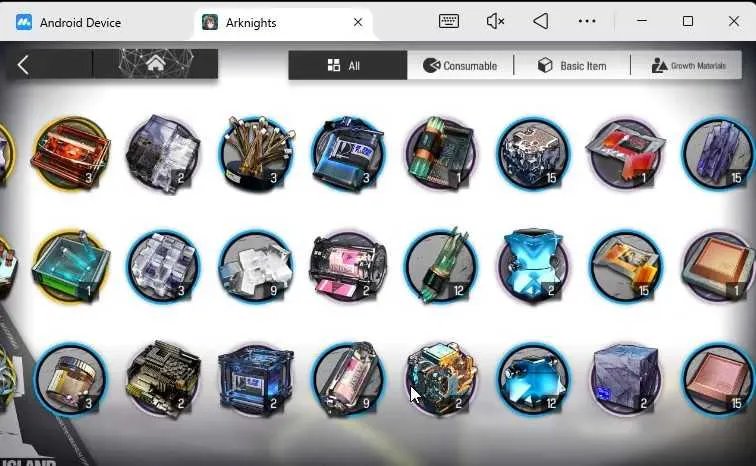Select the white sugar lumps item count 9

click(x=256, y=266)
